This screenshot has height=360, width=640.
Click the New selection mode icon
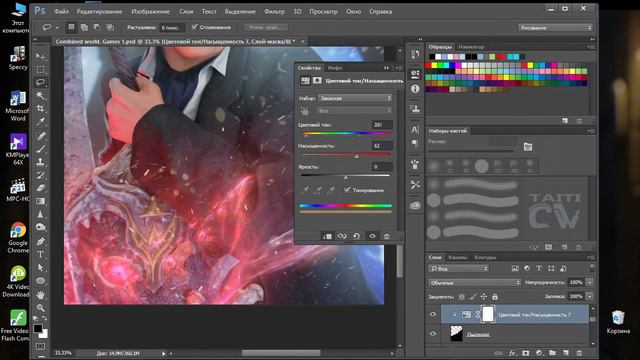(x=71, y=27)
